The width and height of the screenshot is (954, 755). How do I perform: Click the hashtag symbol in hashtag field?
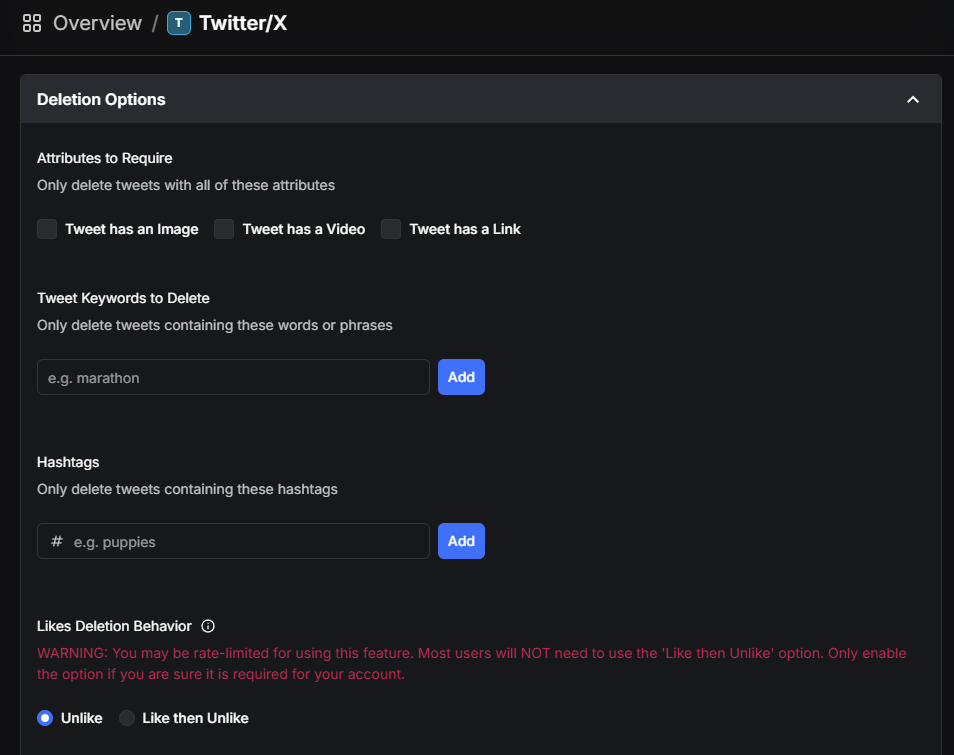pyautogui.click(x=57, y=541)
